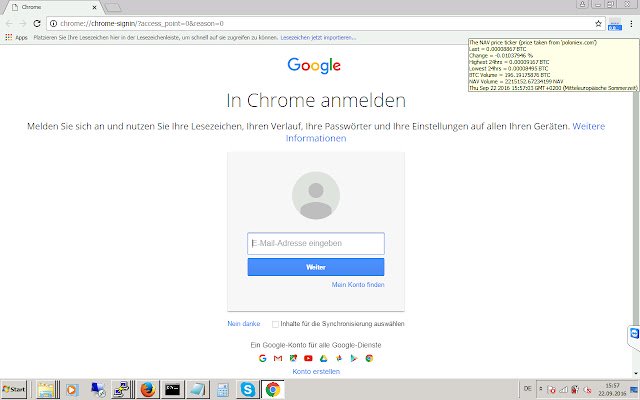Select the Chrome tab
This screenshot has width=640, height=400.
[x=53, y=7]
